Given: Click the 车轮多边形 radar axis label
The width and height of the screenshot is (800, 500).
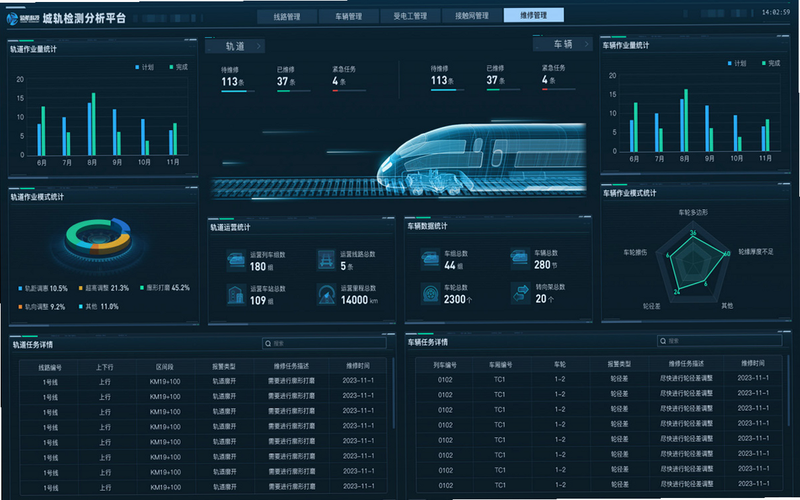Looking at the screenshot, I should [x=693, y=212].
